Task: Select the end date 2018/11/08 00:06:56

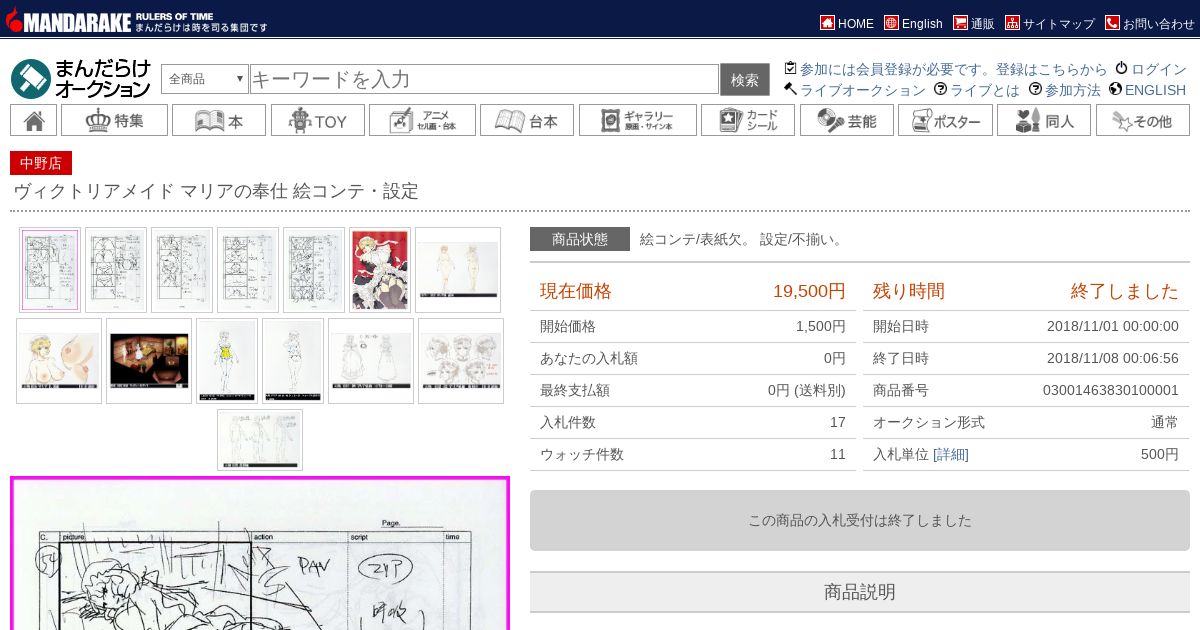Action: point(1113,358)
